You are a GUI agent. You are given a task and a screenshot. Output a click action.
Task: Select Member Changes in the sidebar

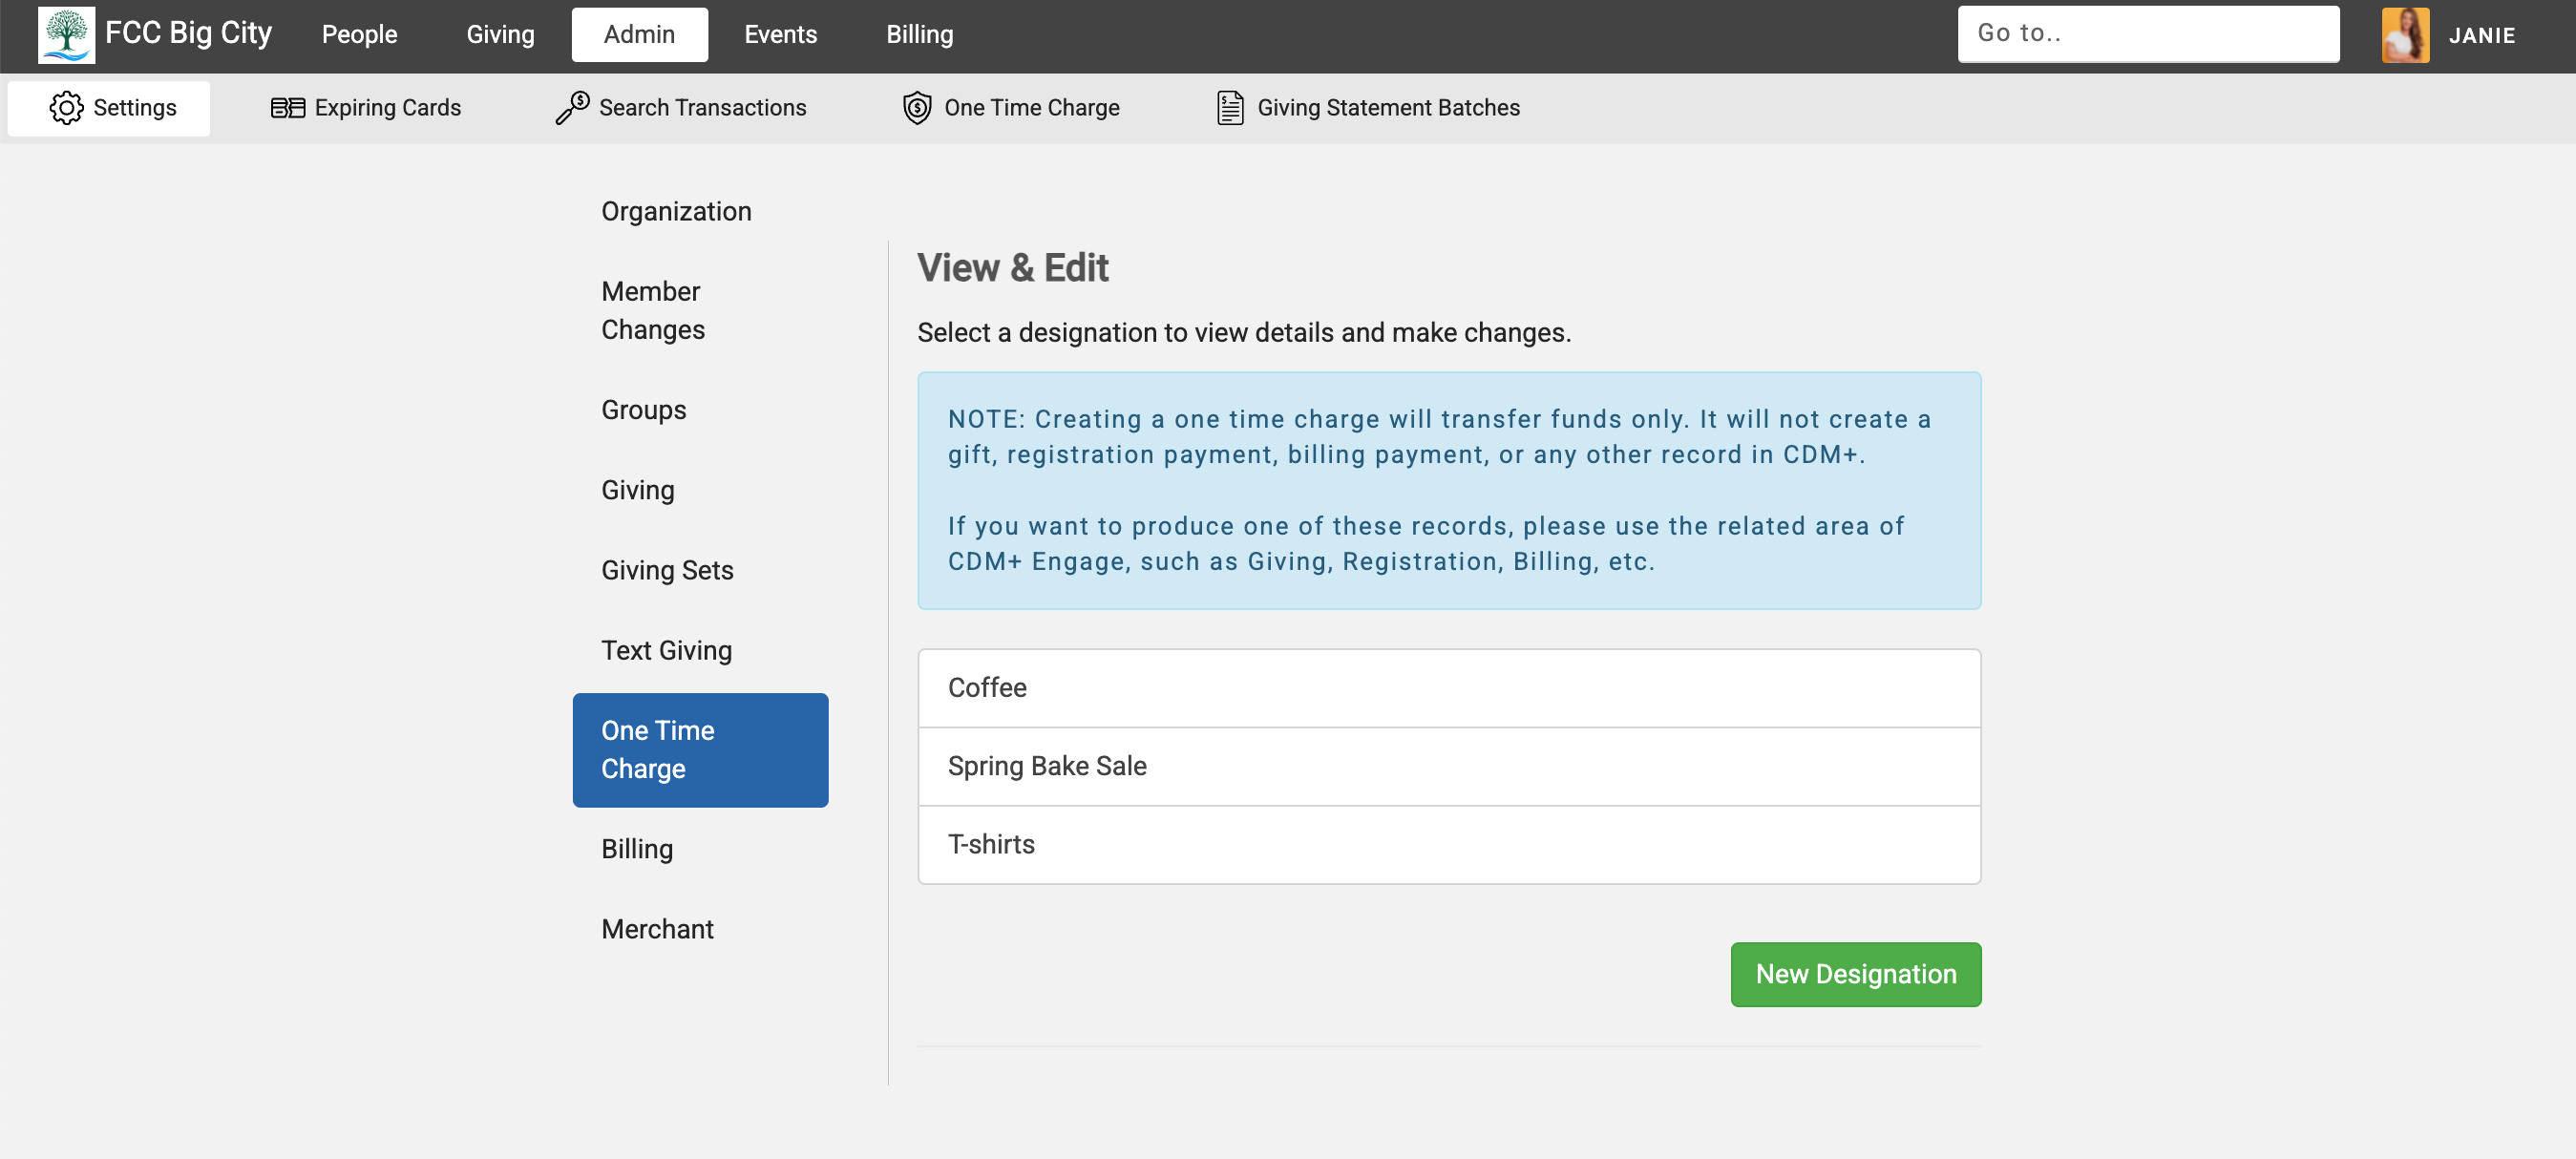coord(652,310)
